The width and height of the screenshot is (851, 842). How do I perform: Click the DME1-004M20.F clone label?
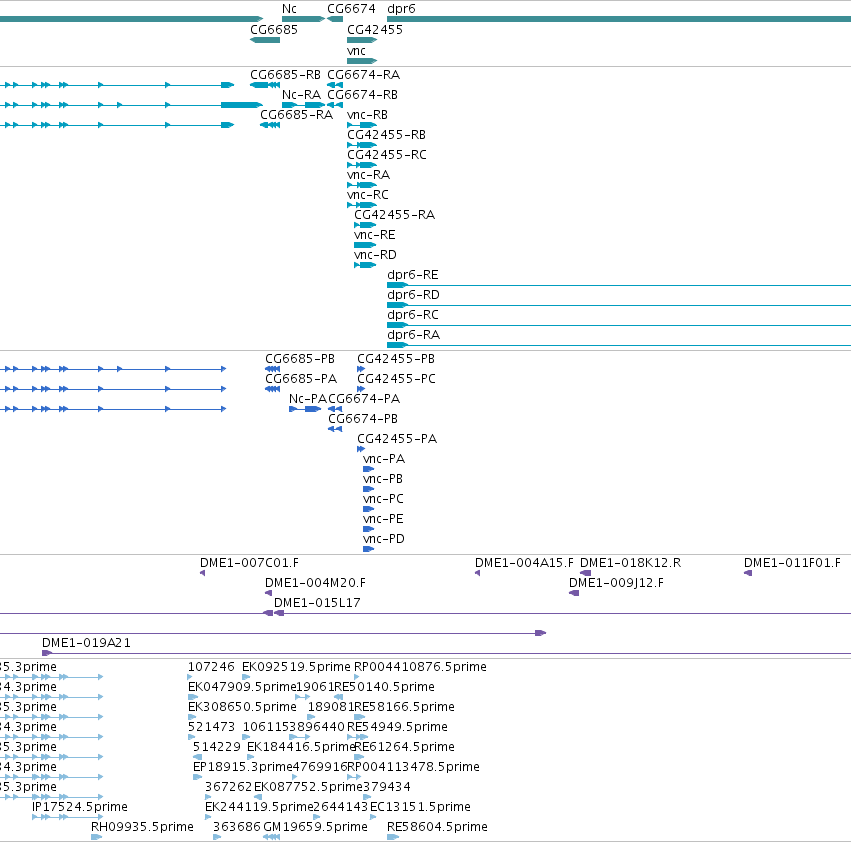(315, 583)
